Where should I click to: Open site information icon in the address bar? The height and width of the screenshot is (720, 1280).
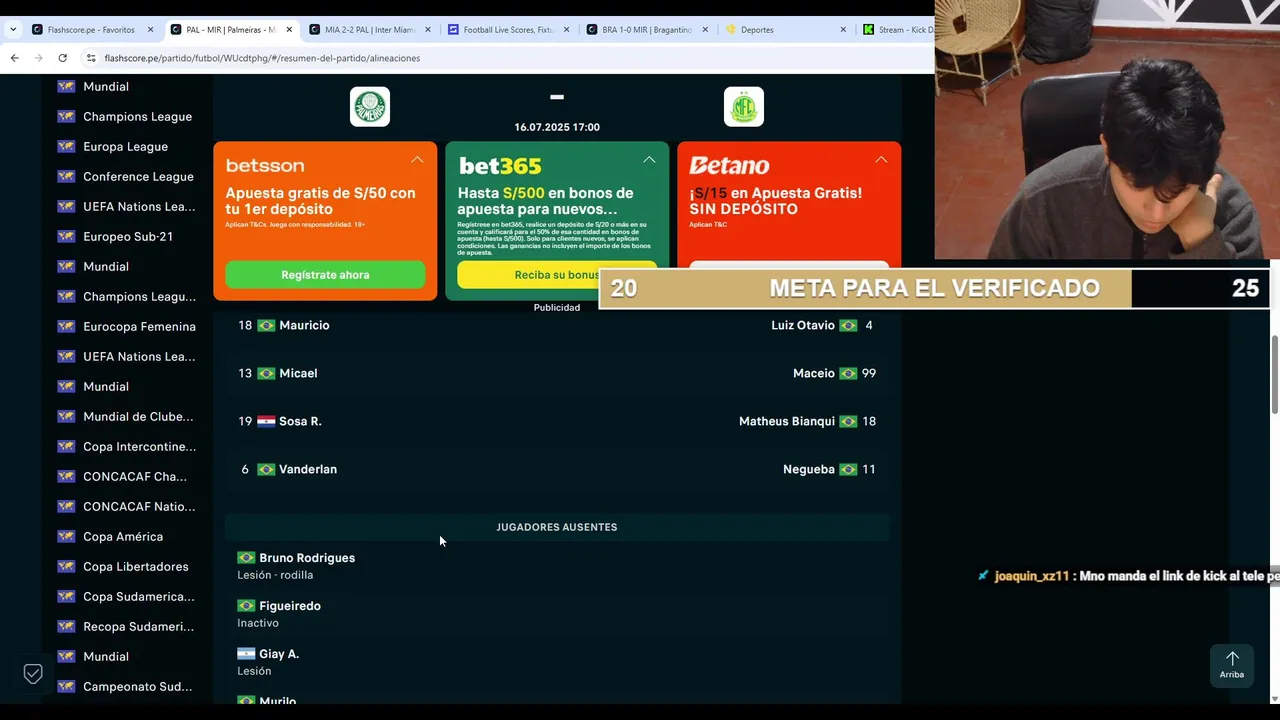[x=91, y=58]
